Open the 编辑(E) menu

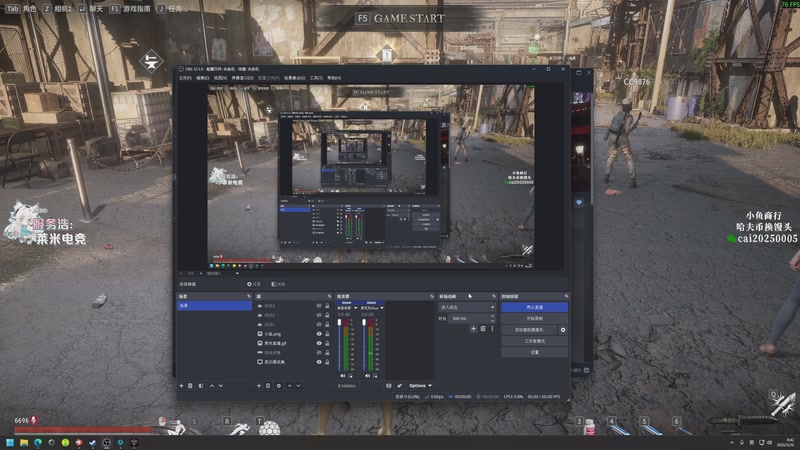[x=203, y=78]
